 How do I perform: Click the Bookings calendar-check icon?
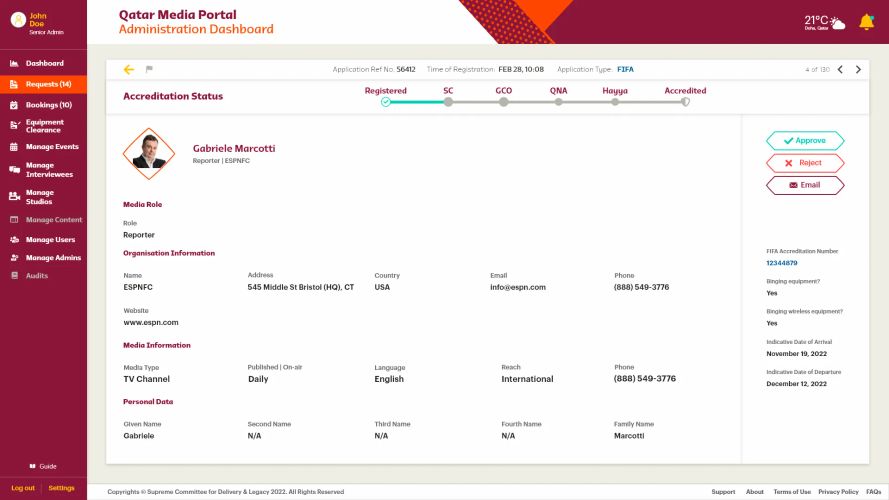tap(14, 105)
